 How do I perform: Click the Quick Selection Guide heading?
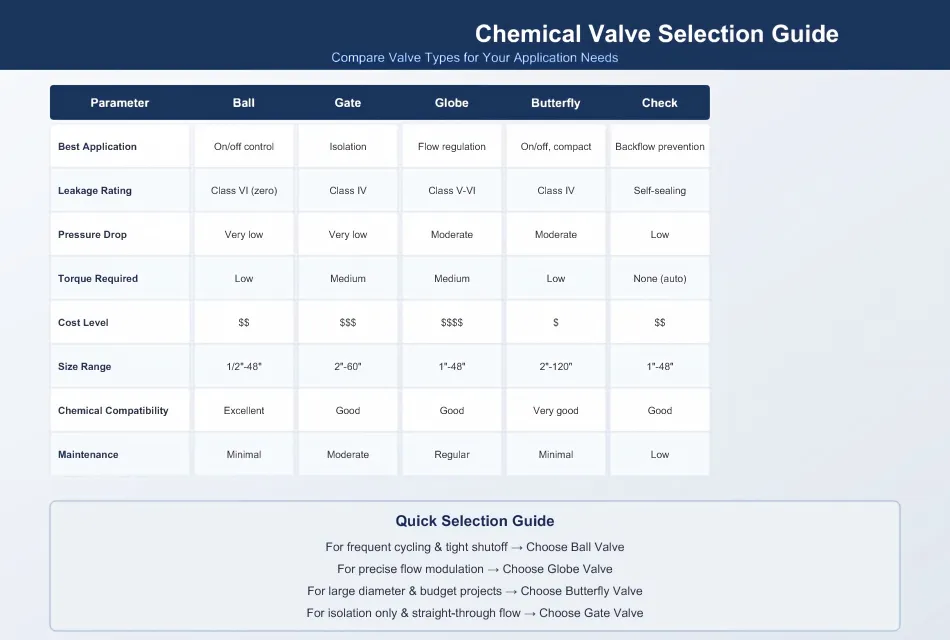(475, 521)
